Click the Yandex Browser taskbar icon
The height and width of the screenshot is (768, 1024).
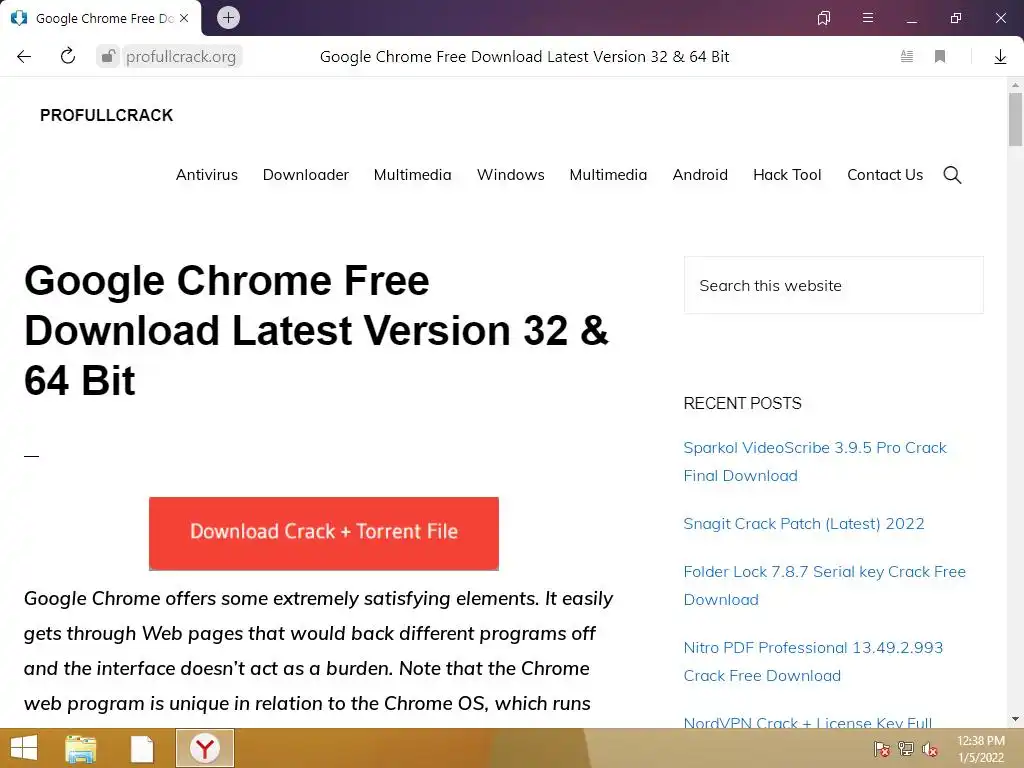point(205,748)
